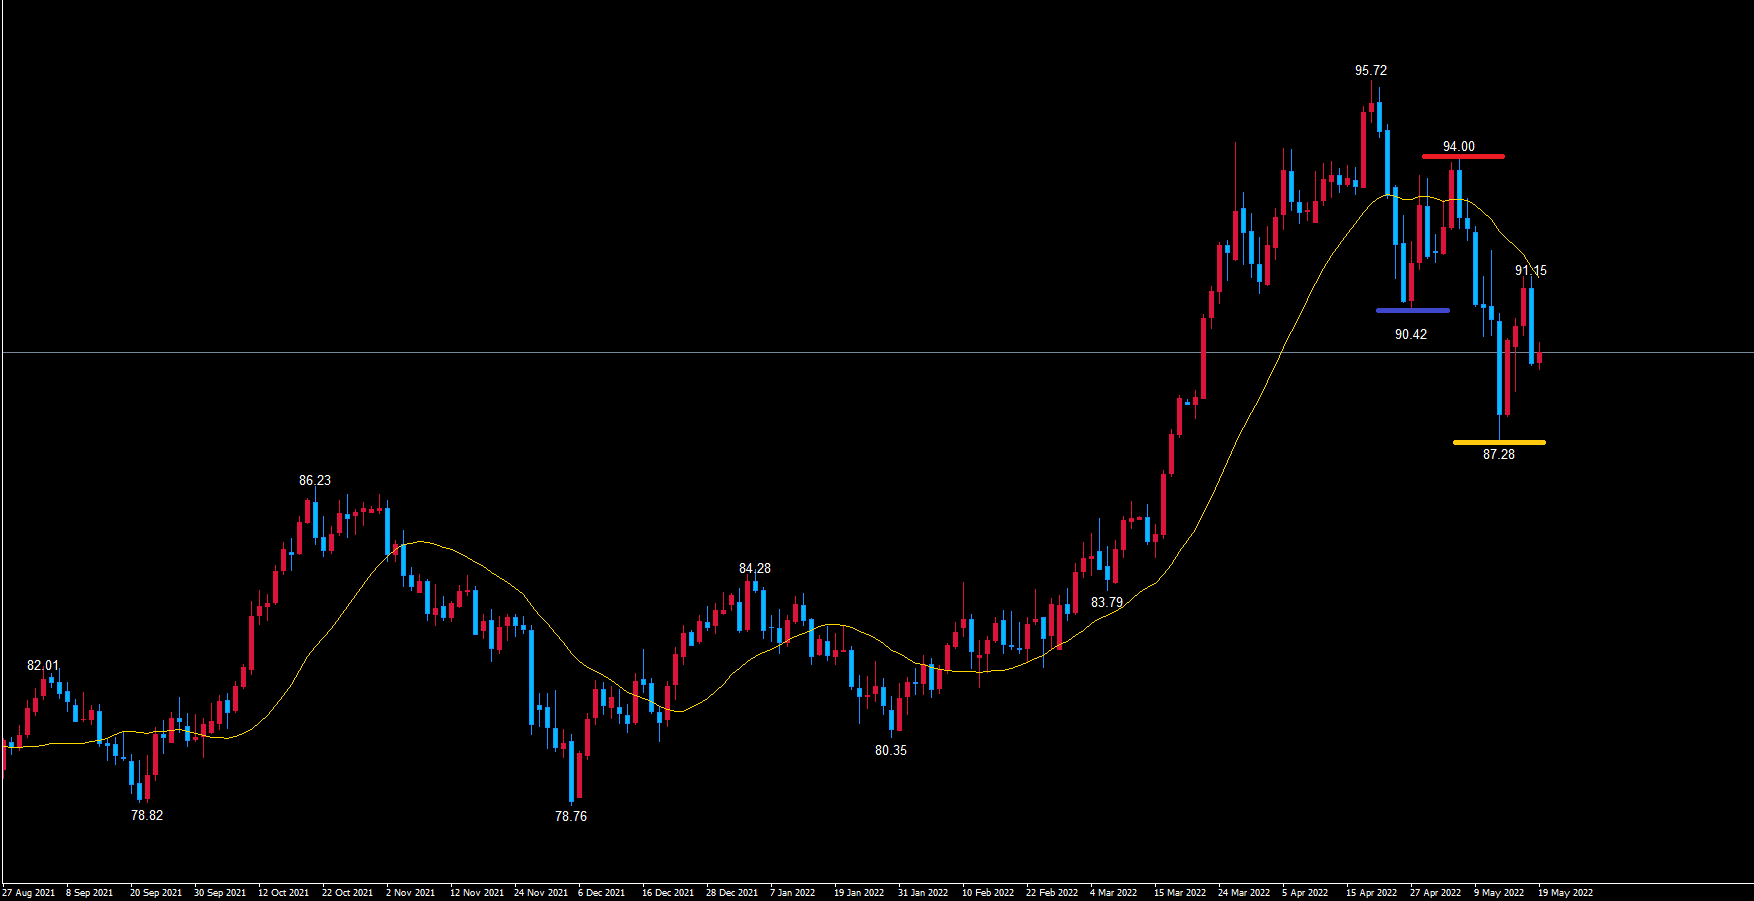Select the 15 Mar 2022 date on time axis
The height and width of the screenshot is (901, 1754).
(1180, 893)
